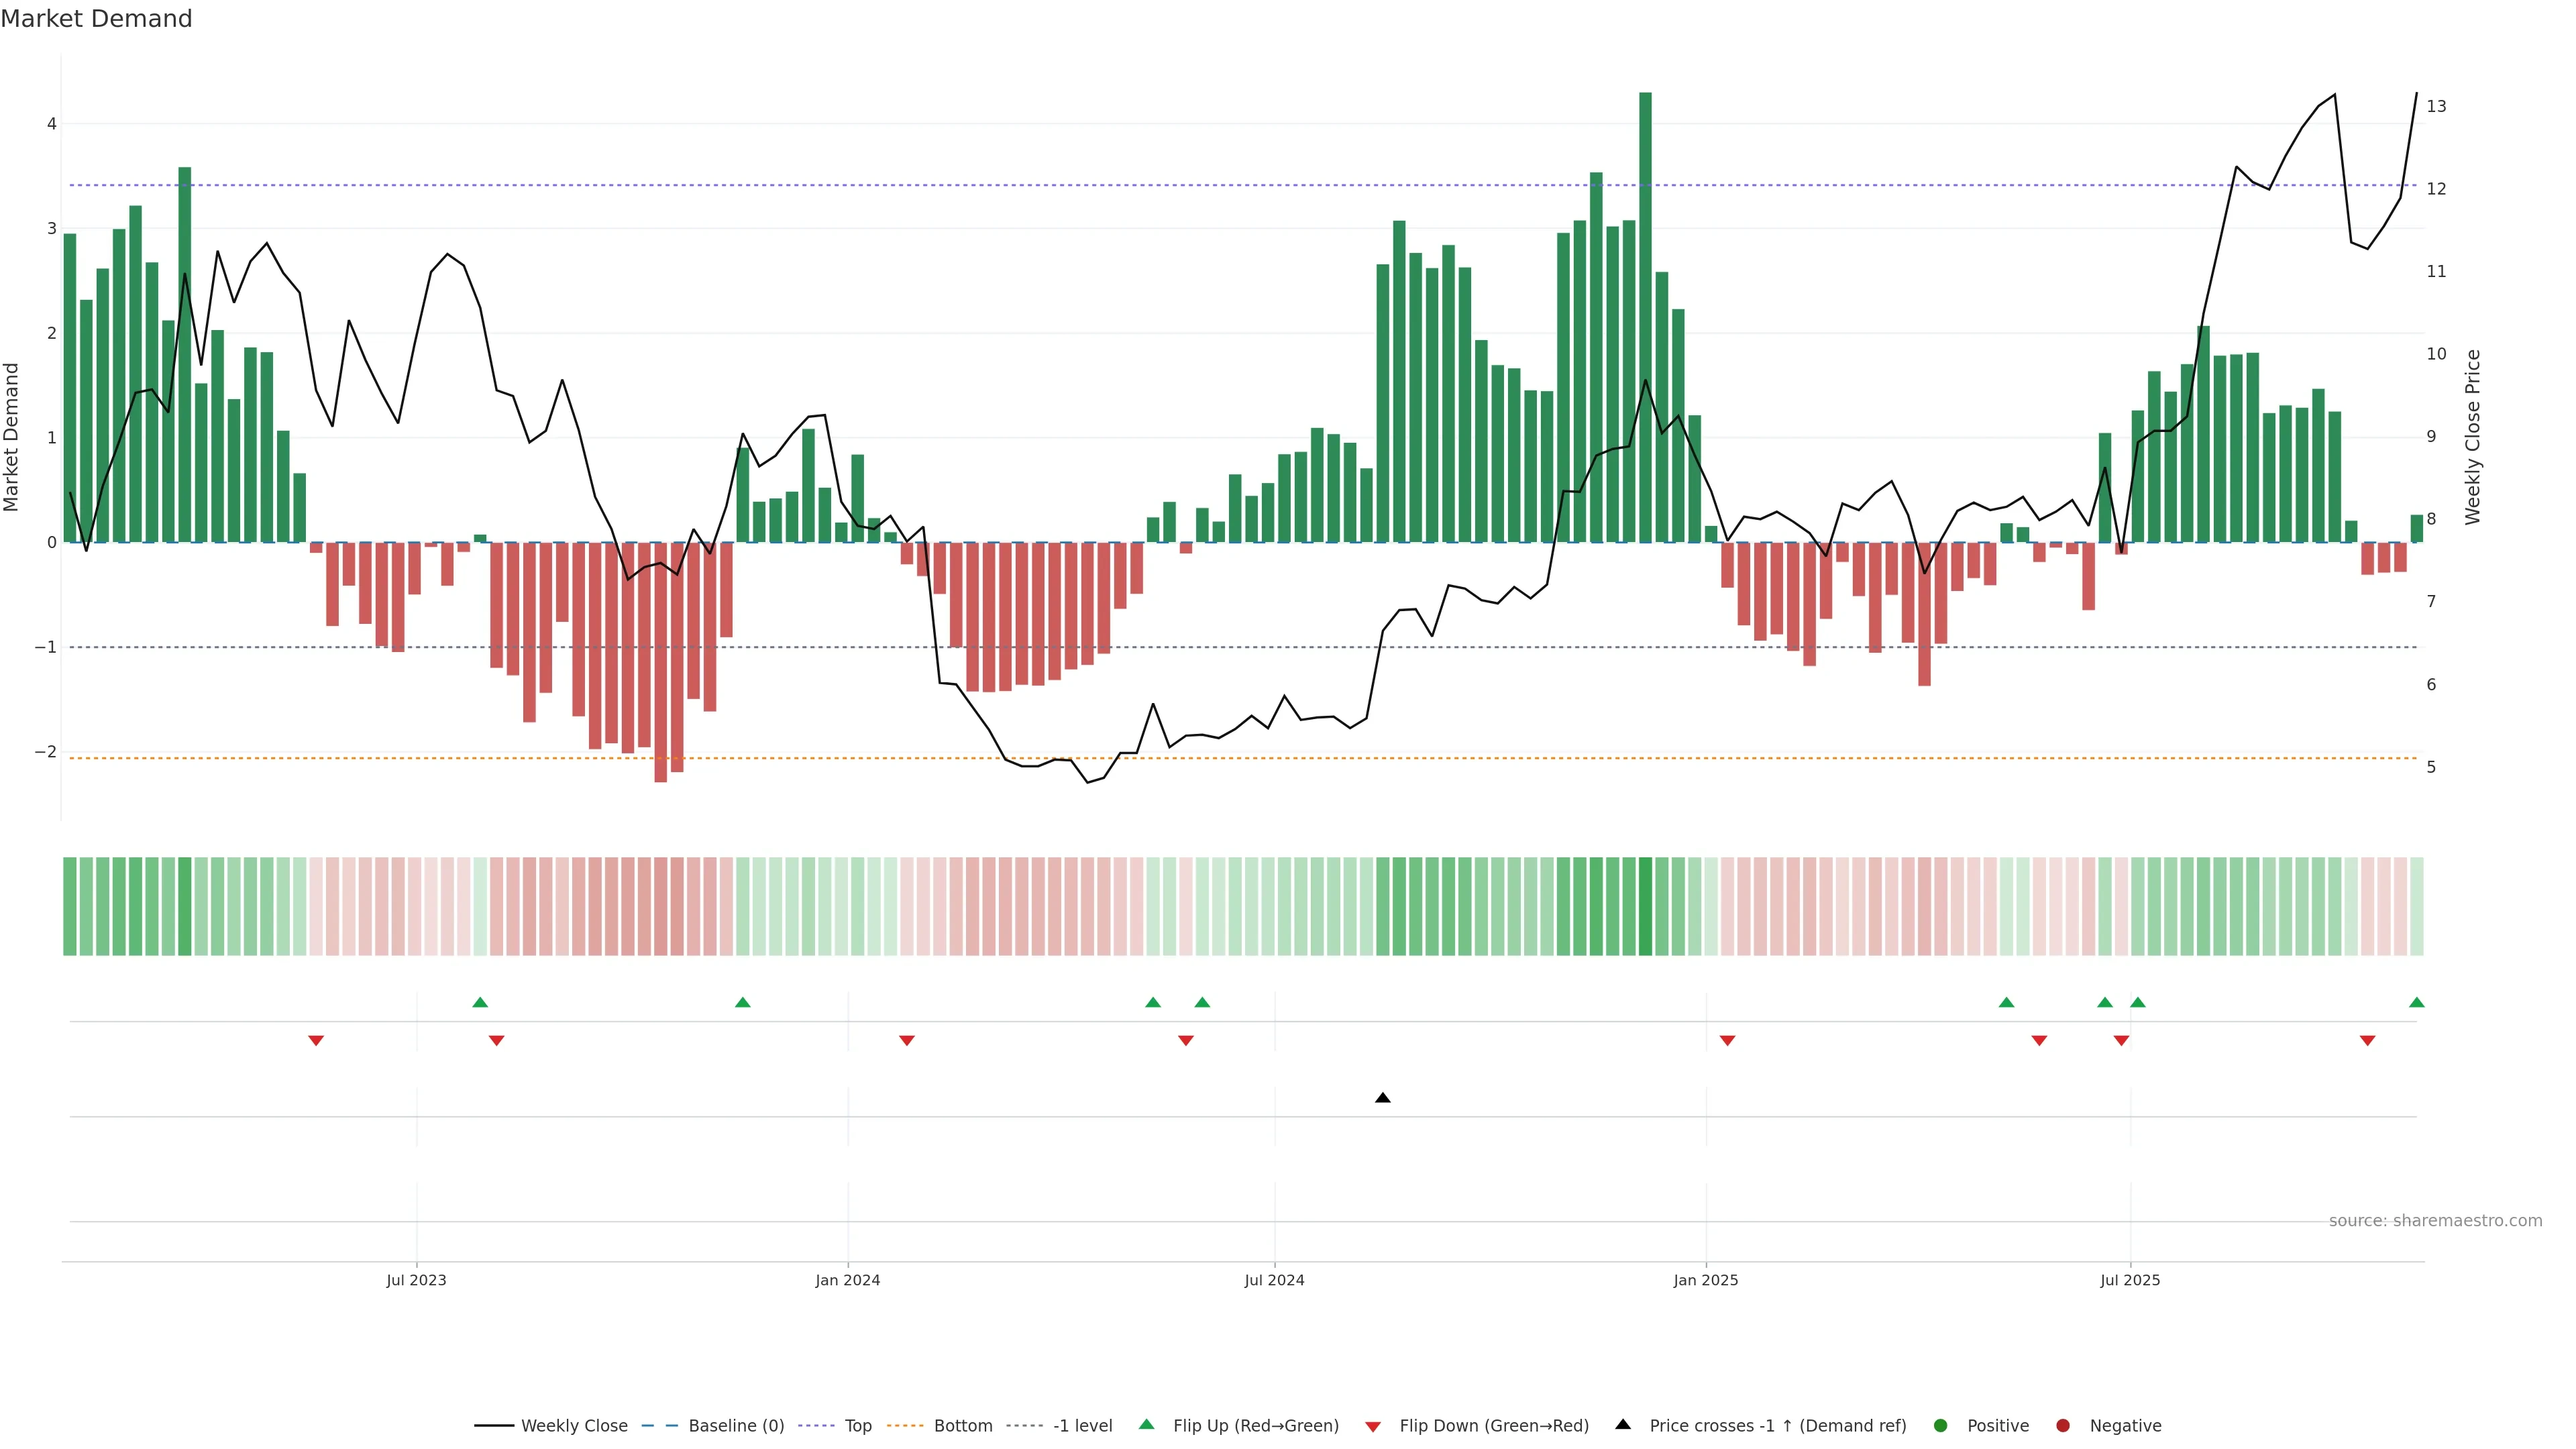Toggle the -1 level legend entry
Image resolution: width=2576 pixels, height=1449 pixels.
pos(1082,1426)
